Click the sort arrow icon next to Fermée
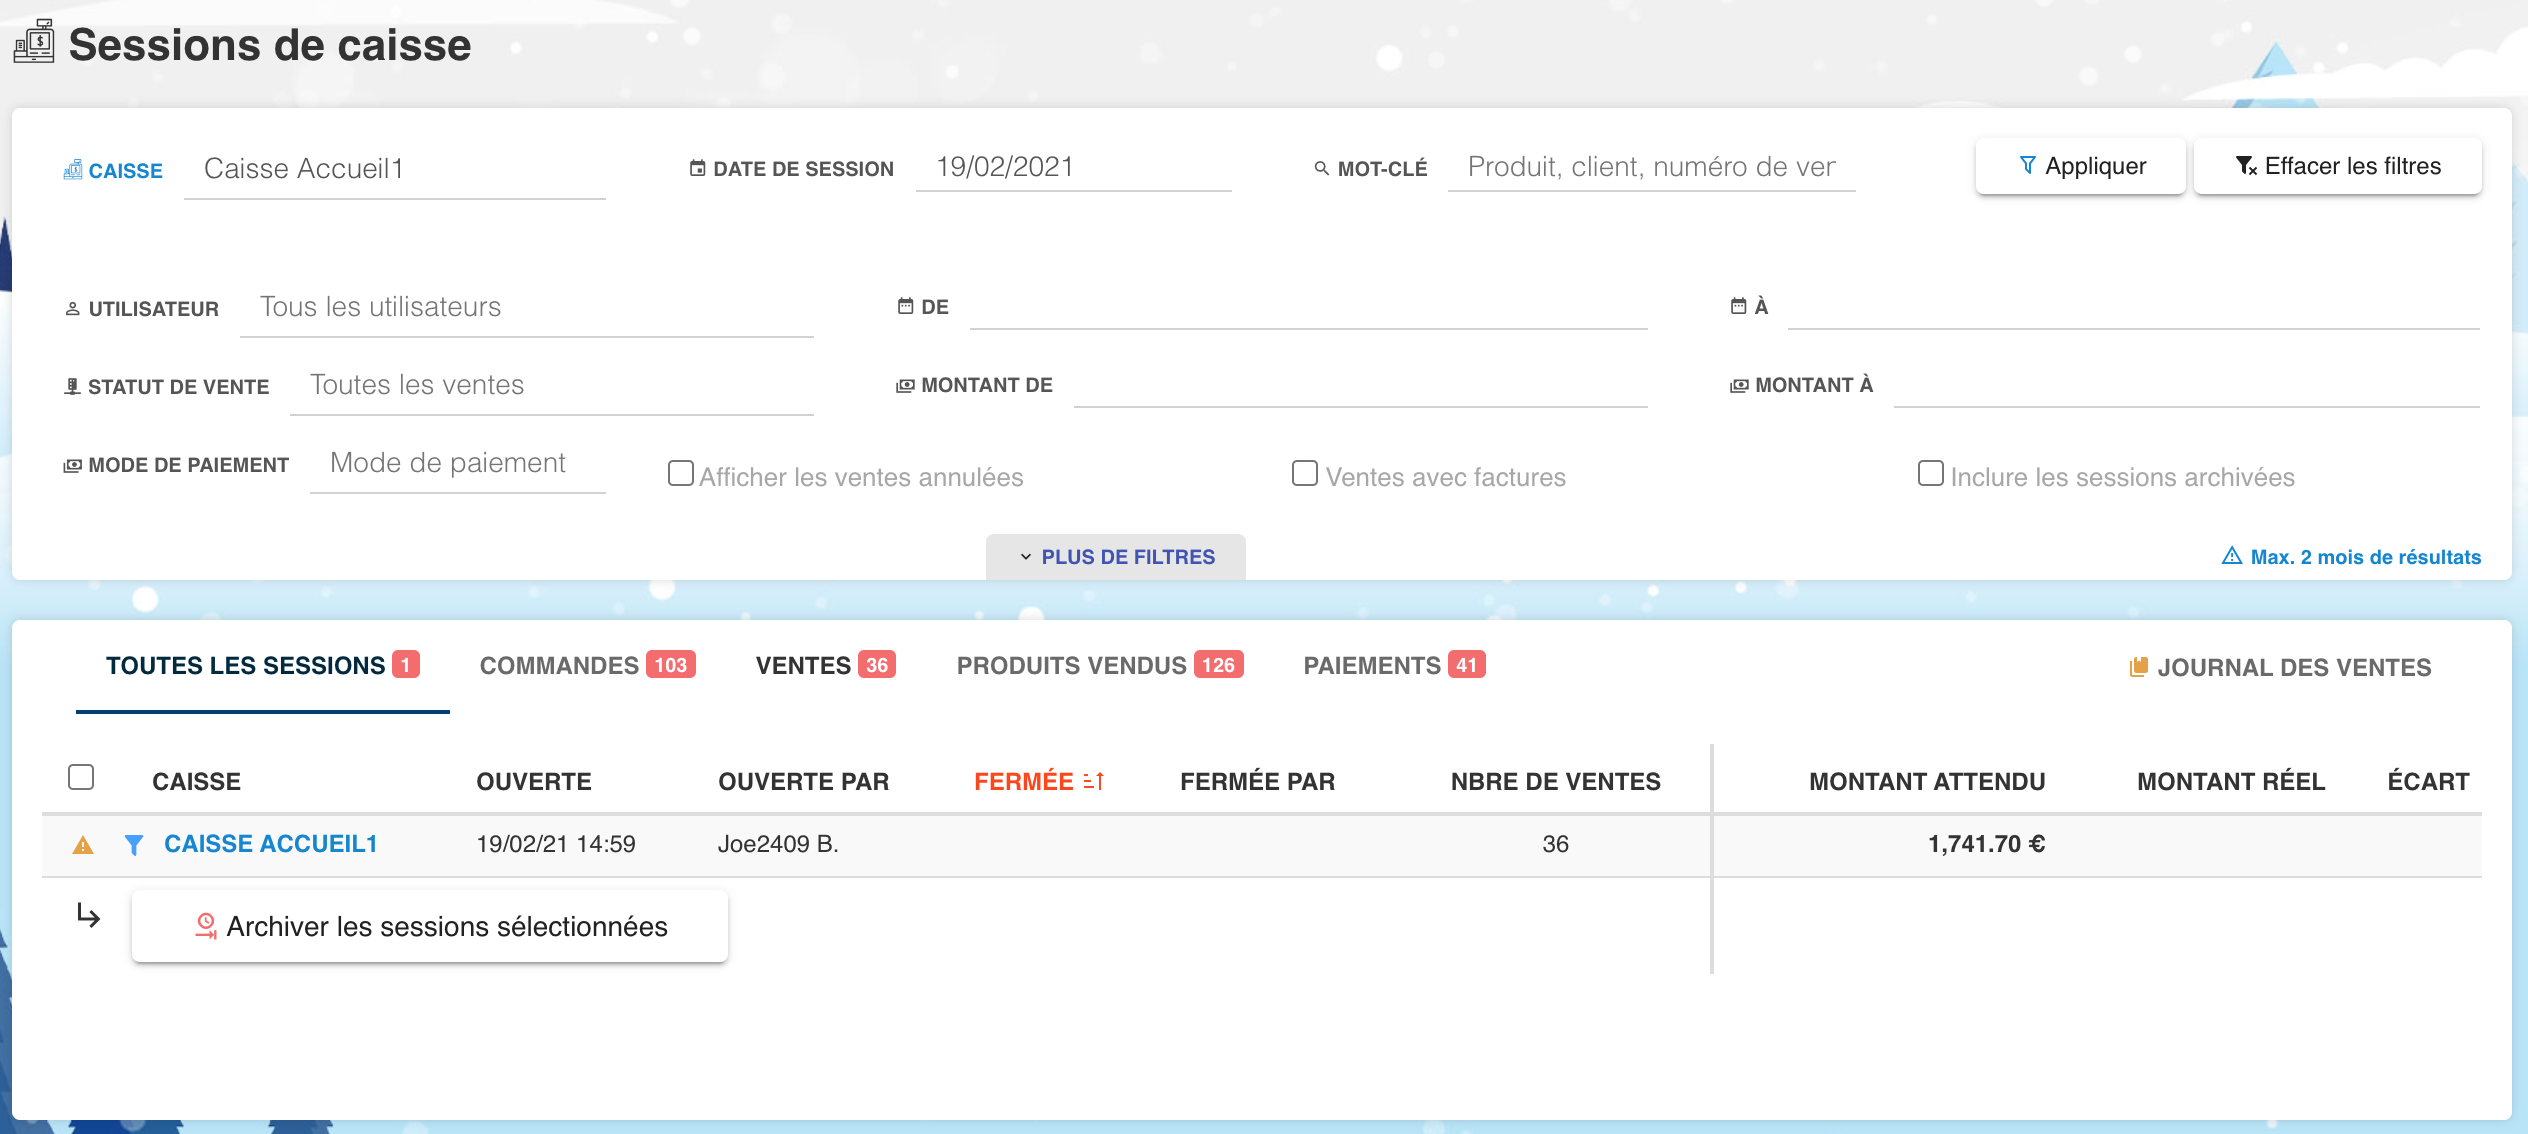 tap(1094, 781)
